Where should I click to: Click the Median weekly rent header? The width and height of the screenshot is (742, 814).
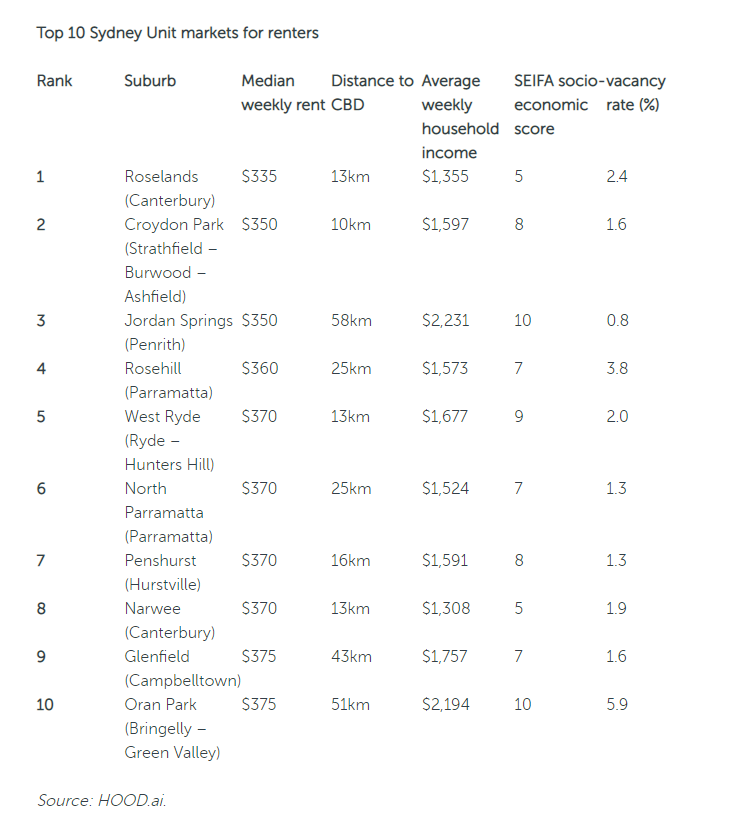pos(283,93)
